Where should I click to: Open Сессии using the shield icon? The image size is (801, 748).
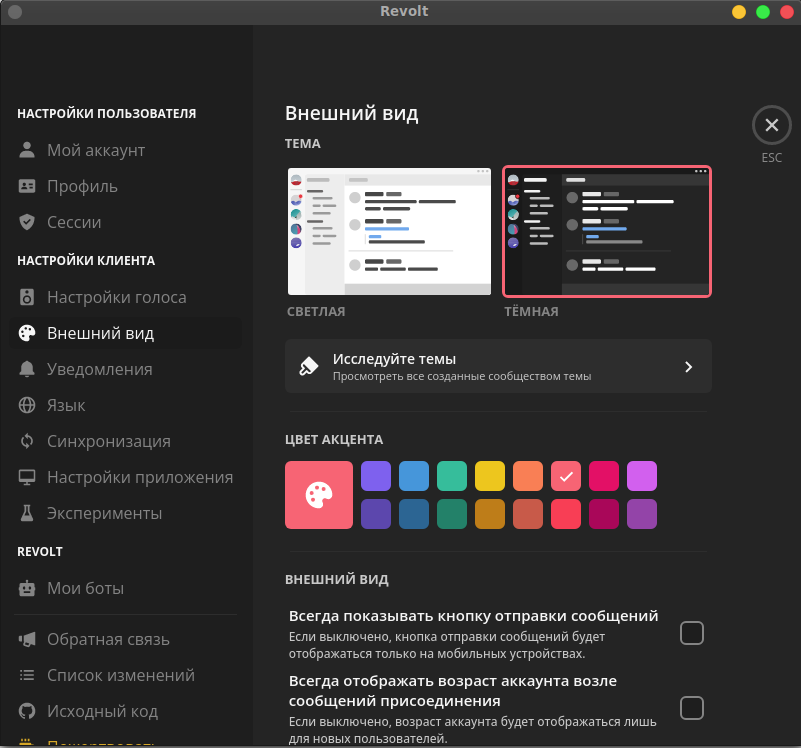26,222
